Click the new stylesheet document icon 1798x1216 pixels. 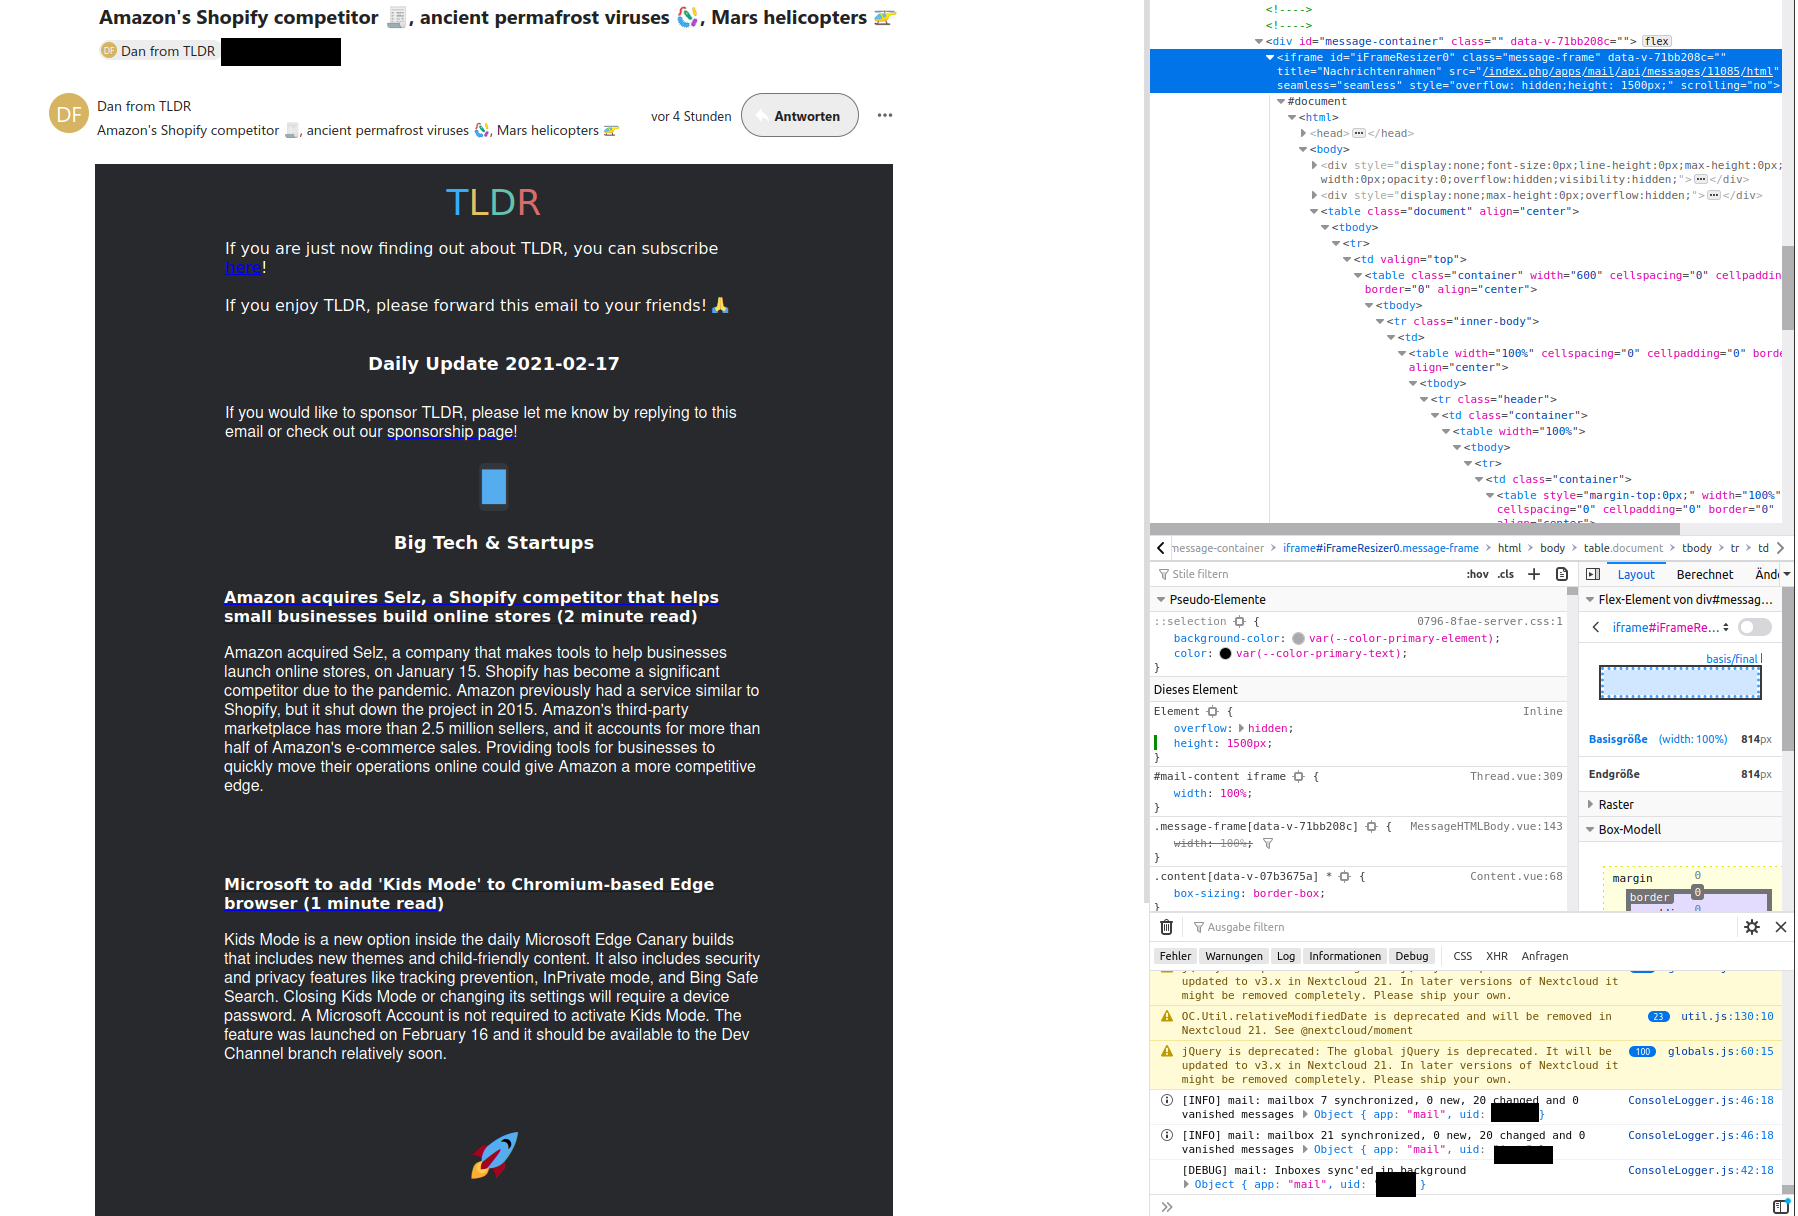point(1562,574)
